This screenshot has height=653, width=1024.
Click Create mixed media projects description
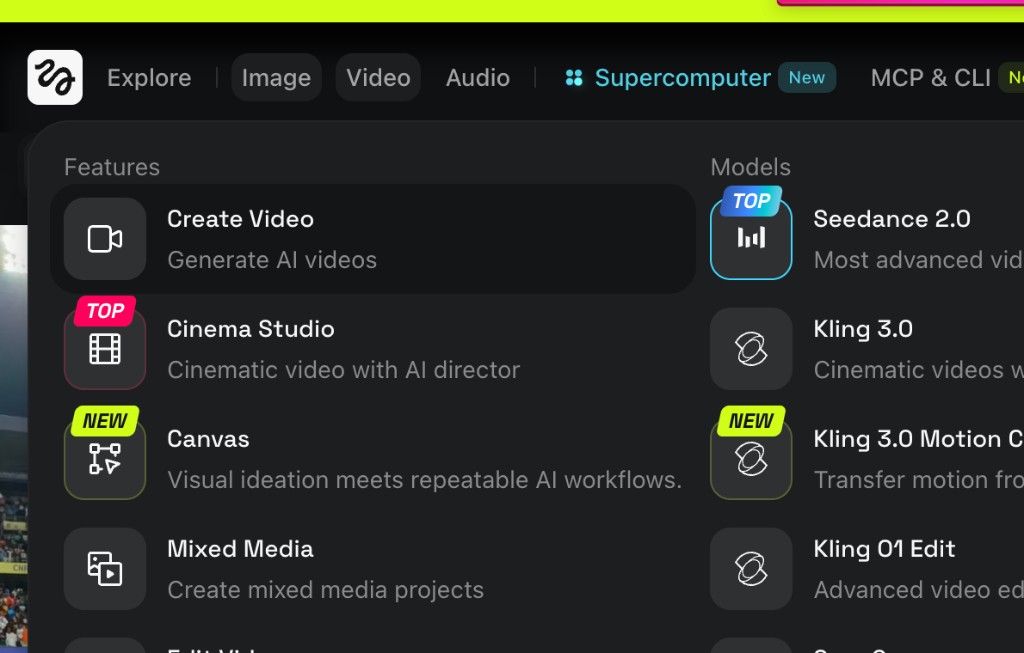(x=325, y=590)
